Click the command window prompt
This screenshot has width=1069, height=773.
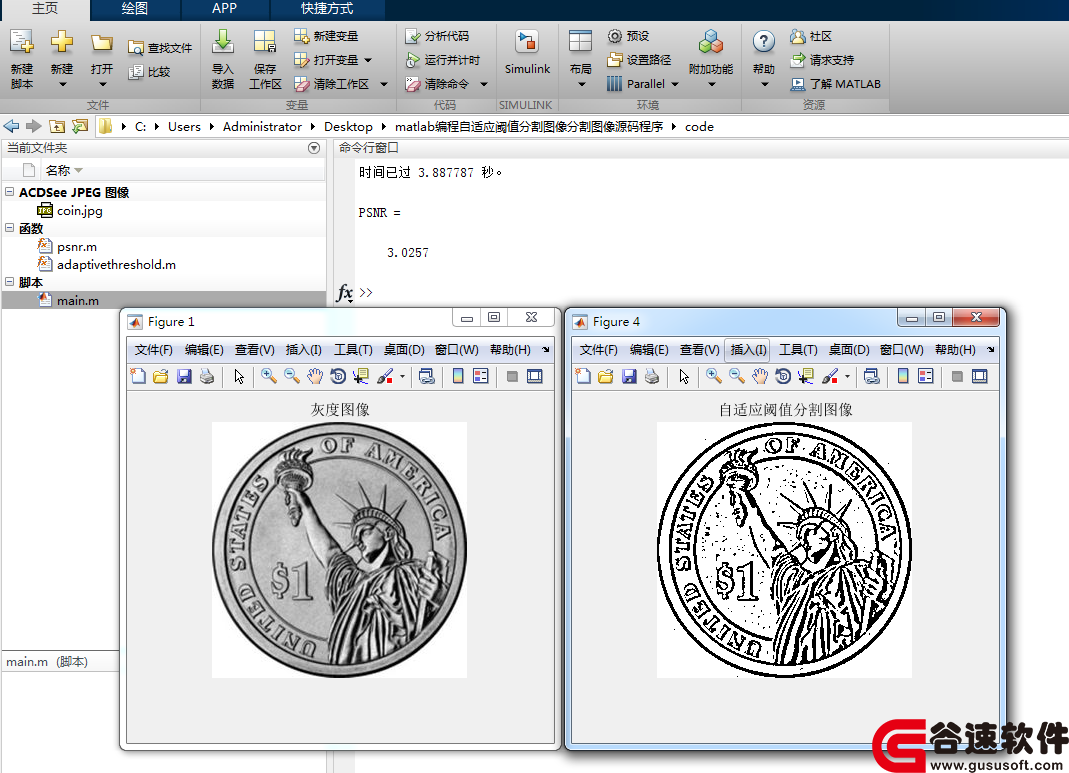(x=366, y=292)
